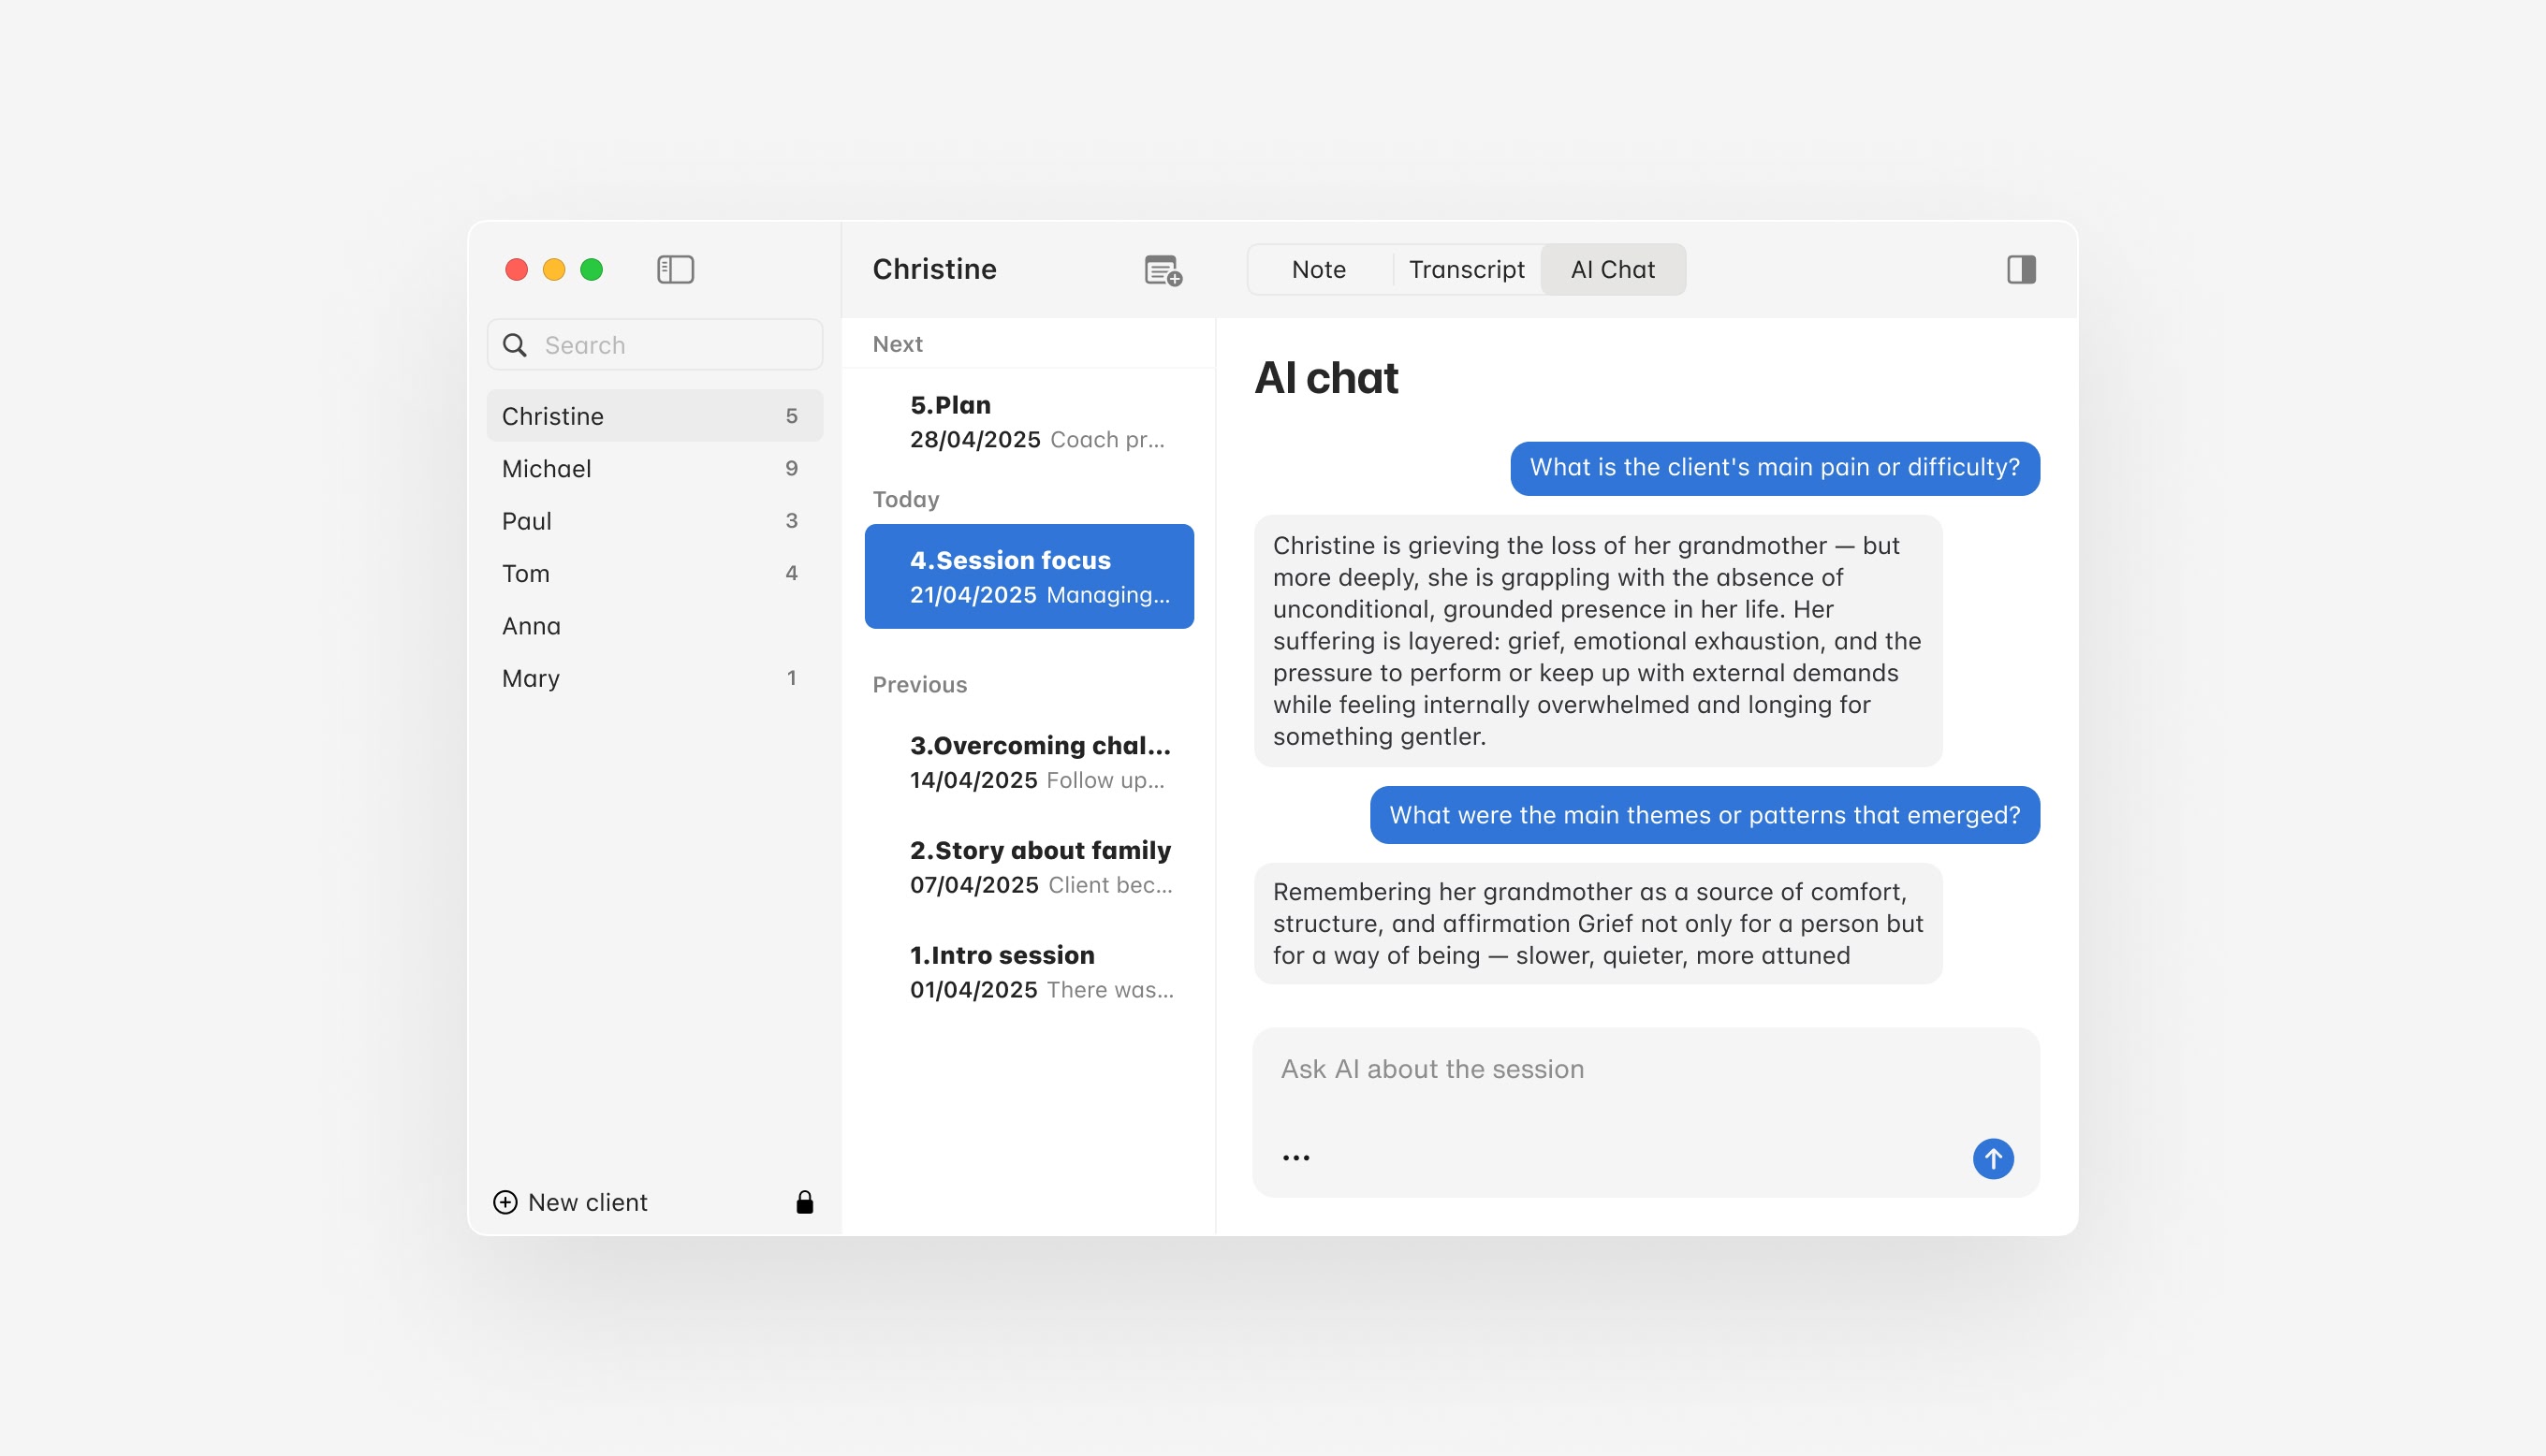Click the lock icon in the sidebar footer
2546x1456 pixels.
coord(804,1202)
